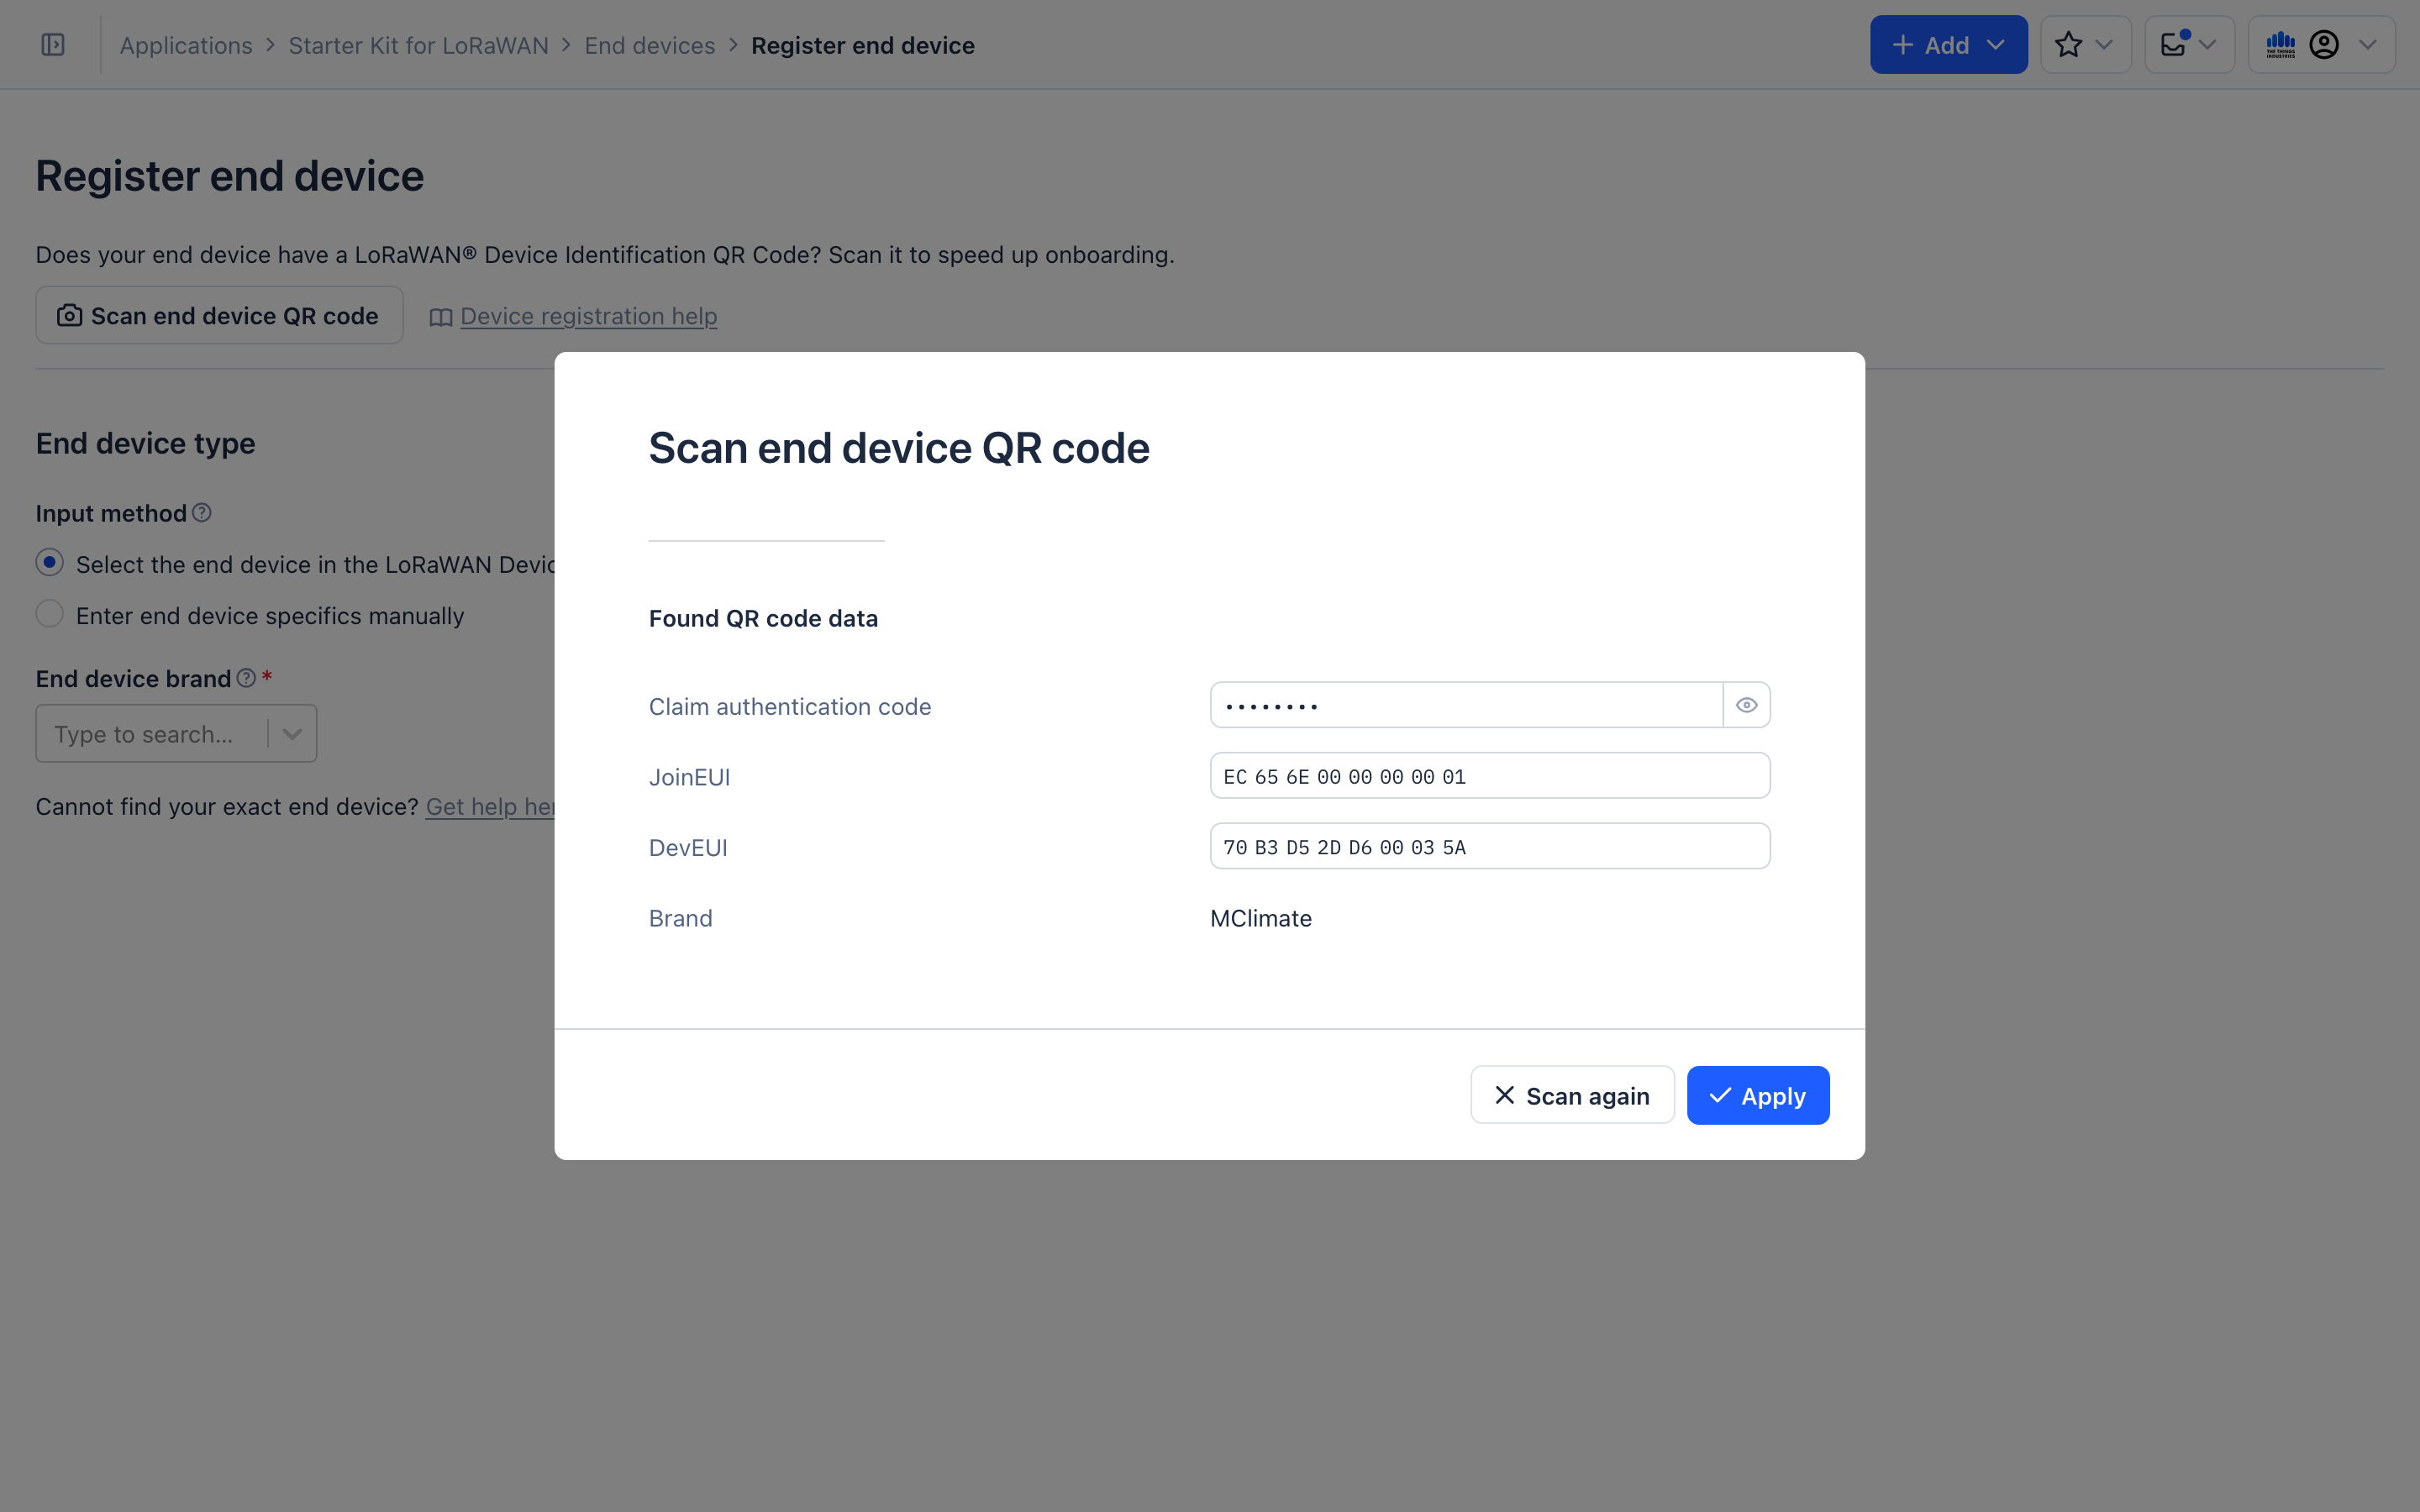Select the LoRaWAN Device Repository radio option
Image resolution: width=2420 pixels, height=1512 pixels.
pos(50,563)
